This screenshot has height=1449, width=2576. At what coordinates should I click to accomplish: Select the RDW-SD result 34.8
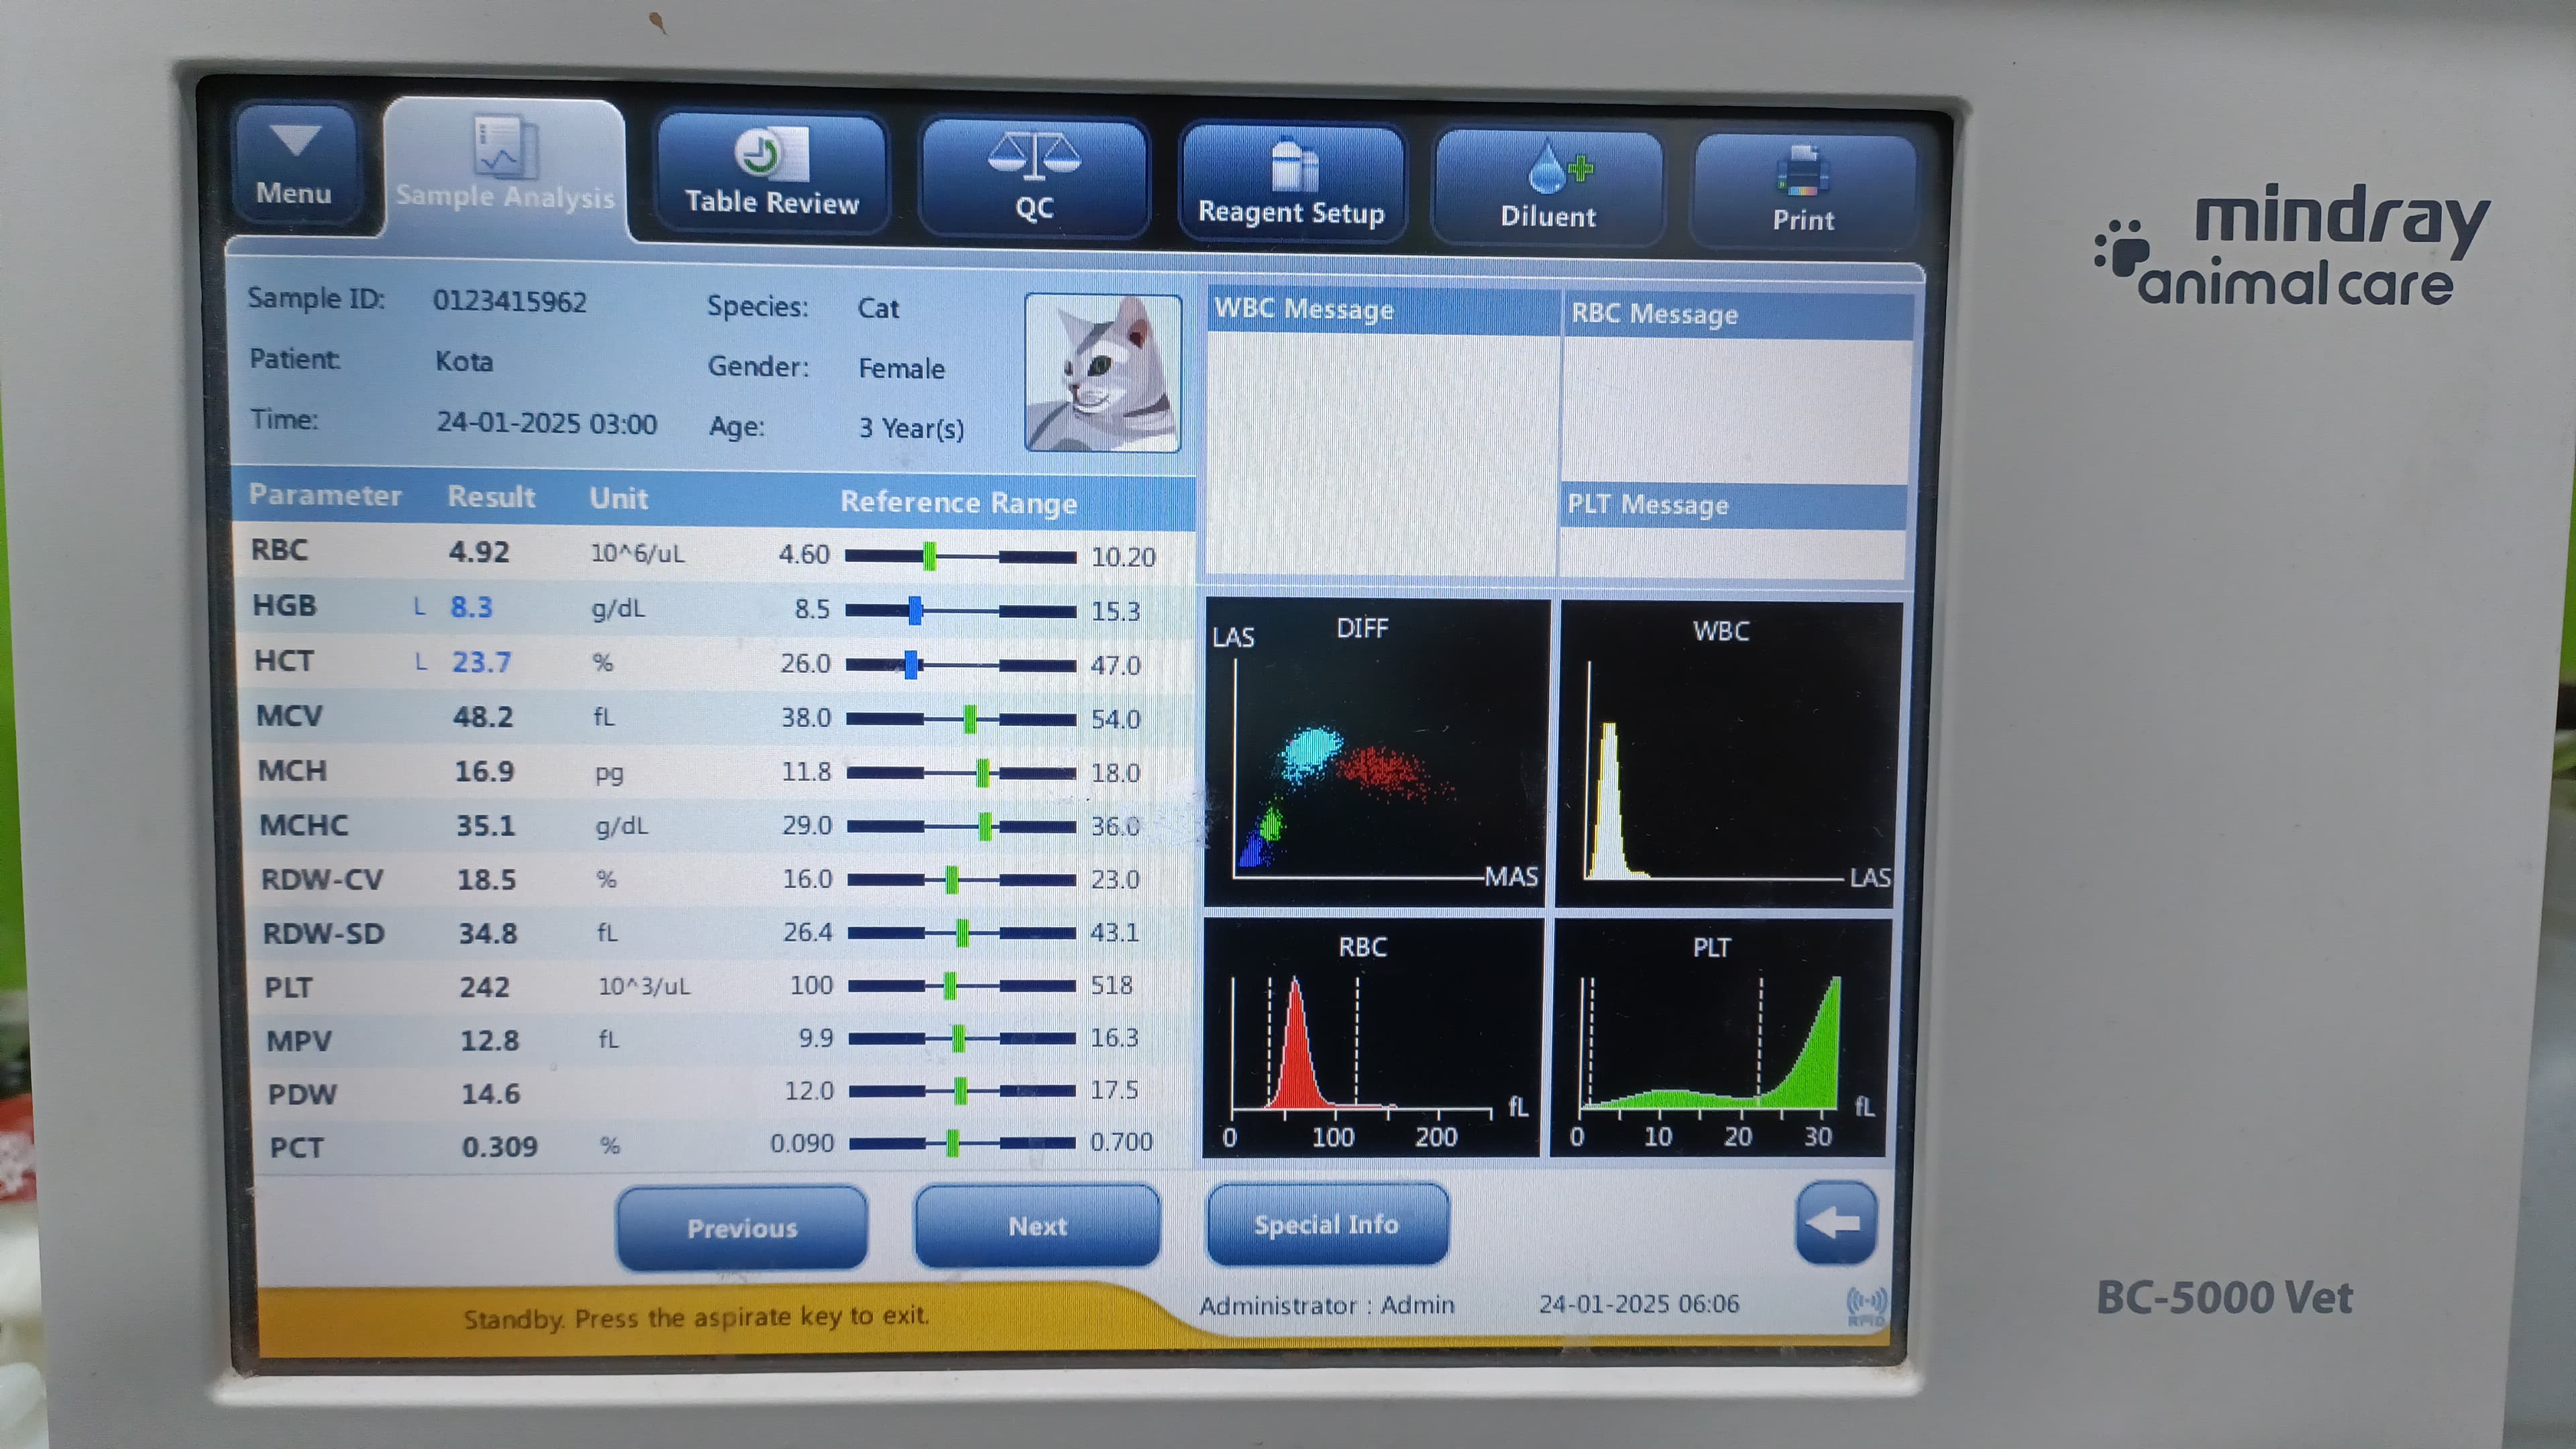pos(488,933)
